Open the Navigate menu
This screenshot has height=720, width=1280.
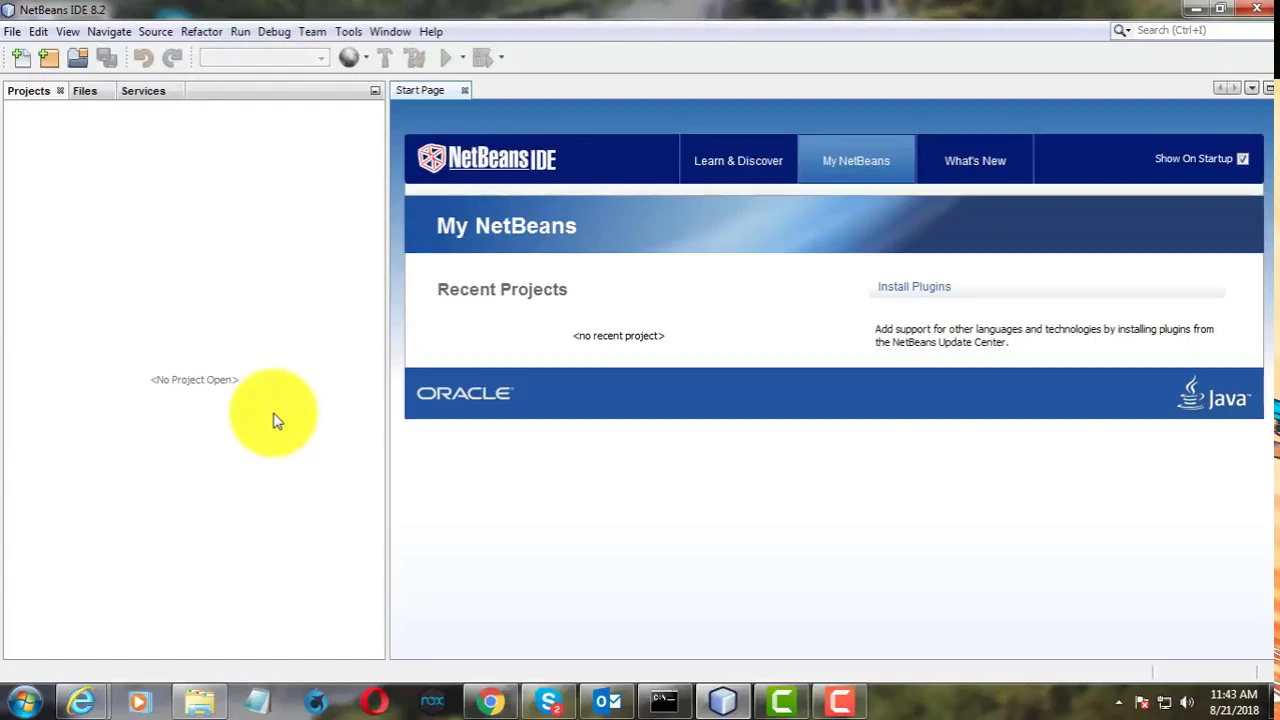click(x=109, y=31)
